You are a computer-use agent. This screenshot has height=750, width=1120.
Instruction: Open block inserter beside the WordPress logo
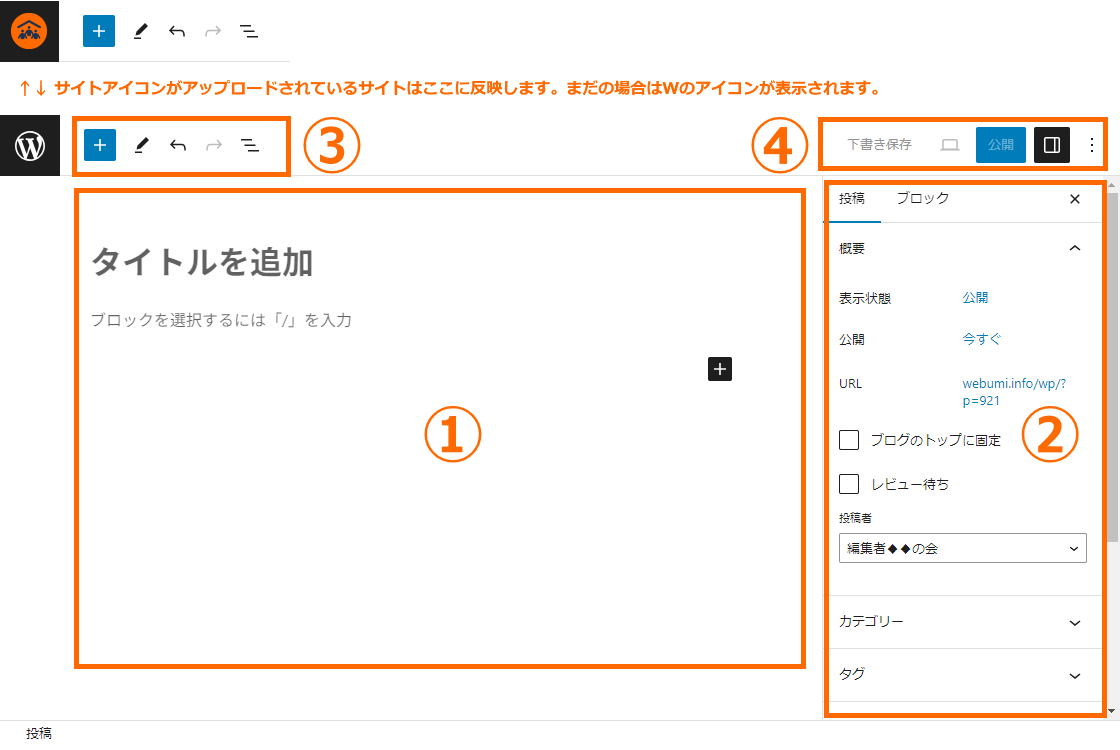(x=100, y=145)
